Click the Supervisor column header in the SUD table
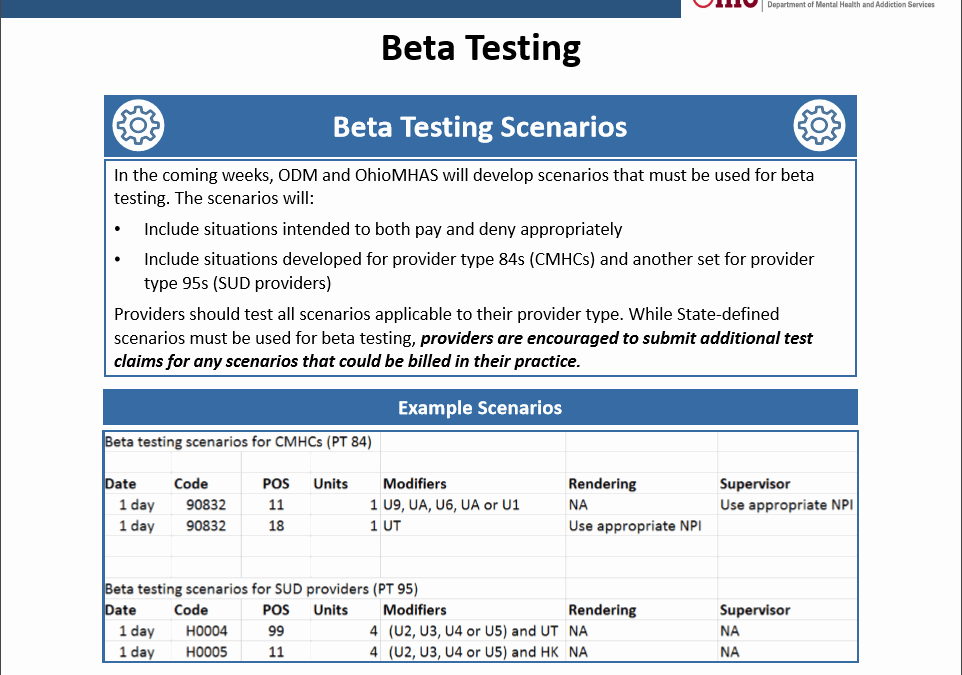962x675 pixels. coord(755,609)
